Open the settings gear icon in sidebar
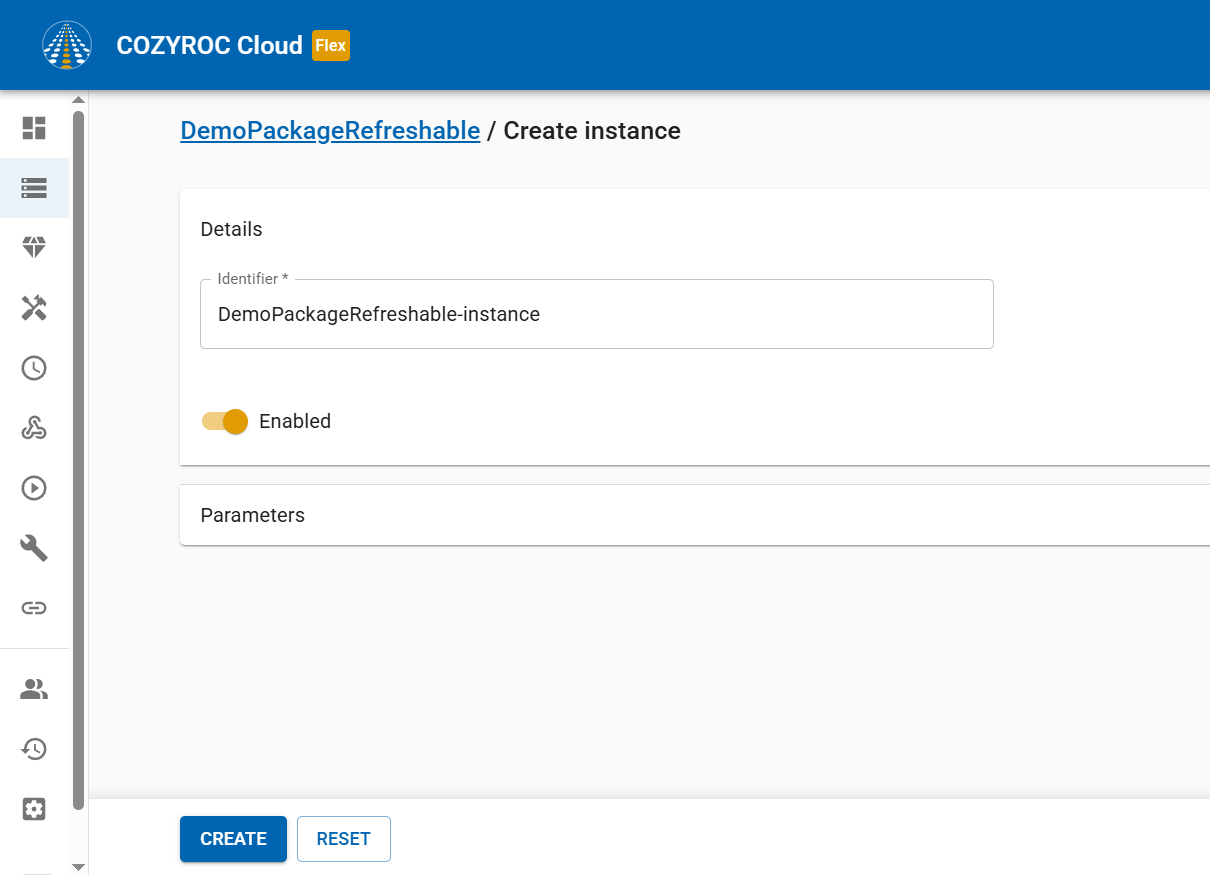 coord(34,809)
